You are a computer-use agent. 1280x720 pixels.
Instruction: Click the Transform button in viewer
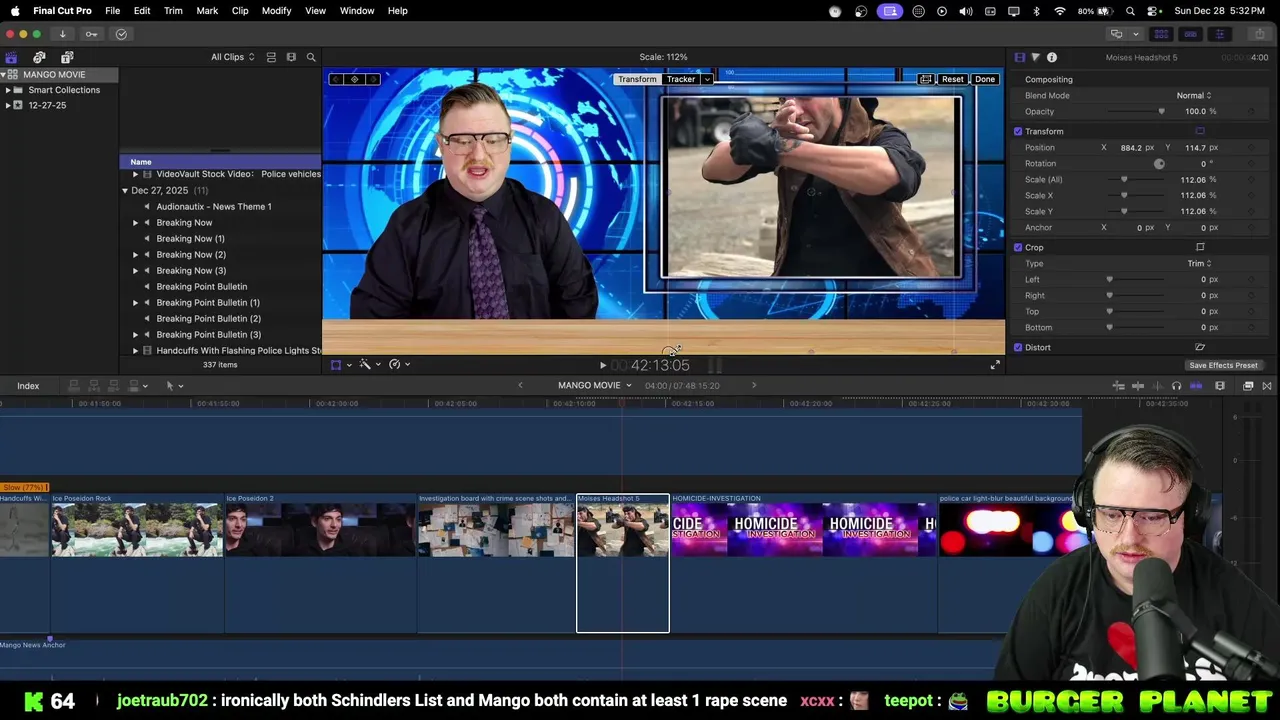click(x=637, y=79)
